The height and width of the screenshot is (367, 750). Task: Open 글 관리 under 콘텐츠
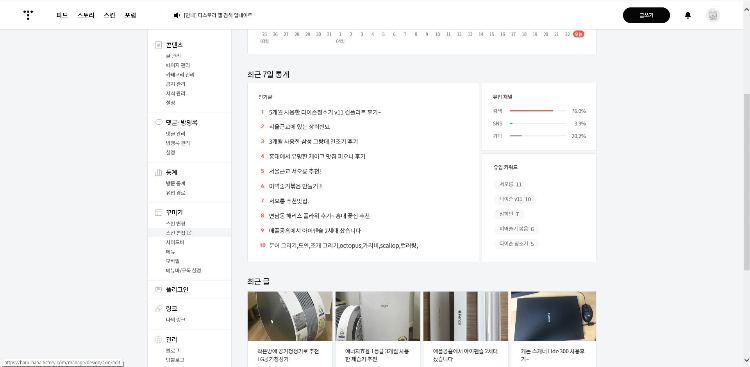(173, 56)
